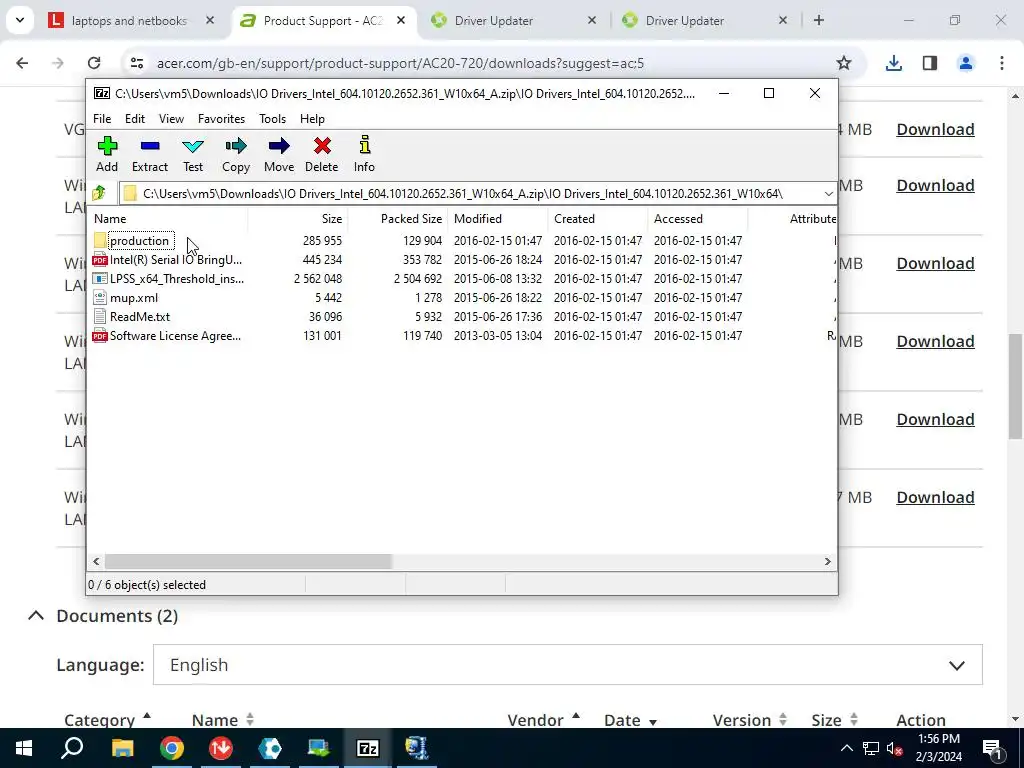Click Acer page vertical scrollbar thumb
The height and width of the screenshot is (768, 1024).
[1015, 385]
